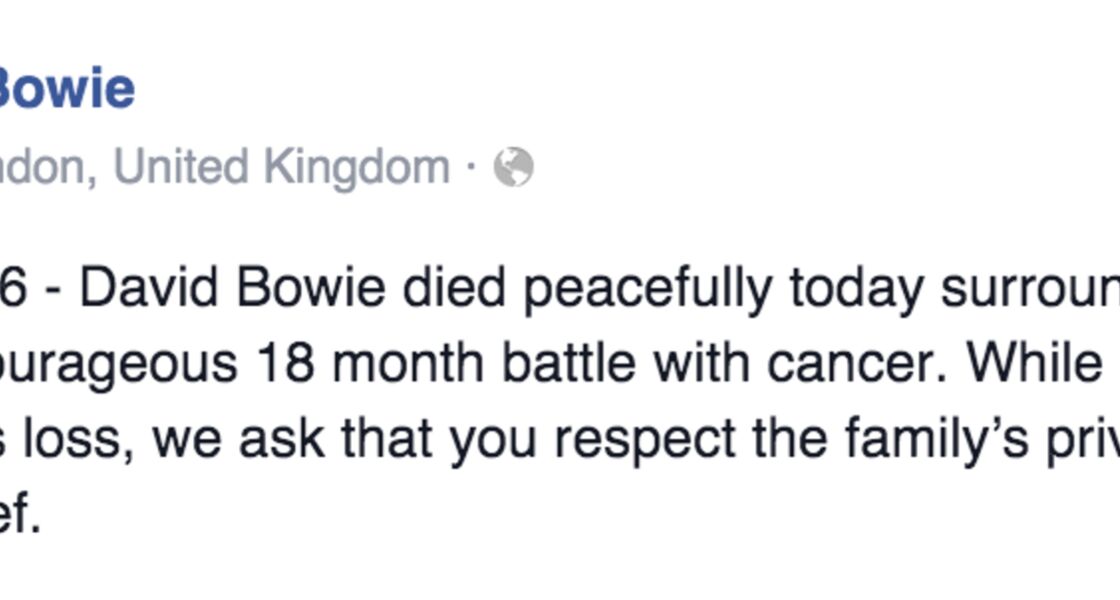Click 'David' in the post body text

pyautogui.click(x=149, y=288)
